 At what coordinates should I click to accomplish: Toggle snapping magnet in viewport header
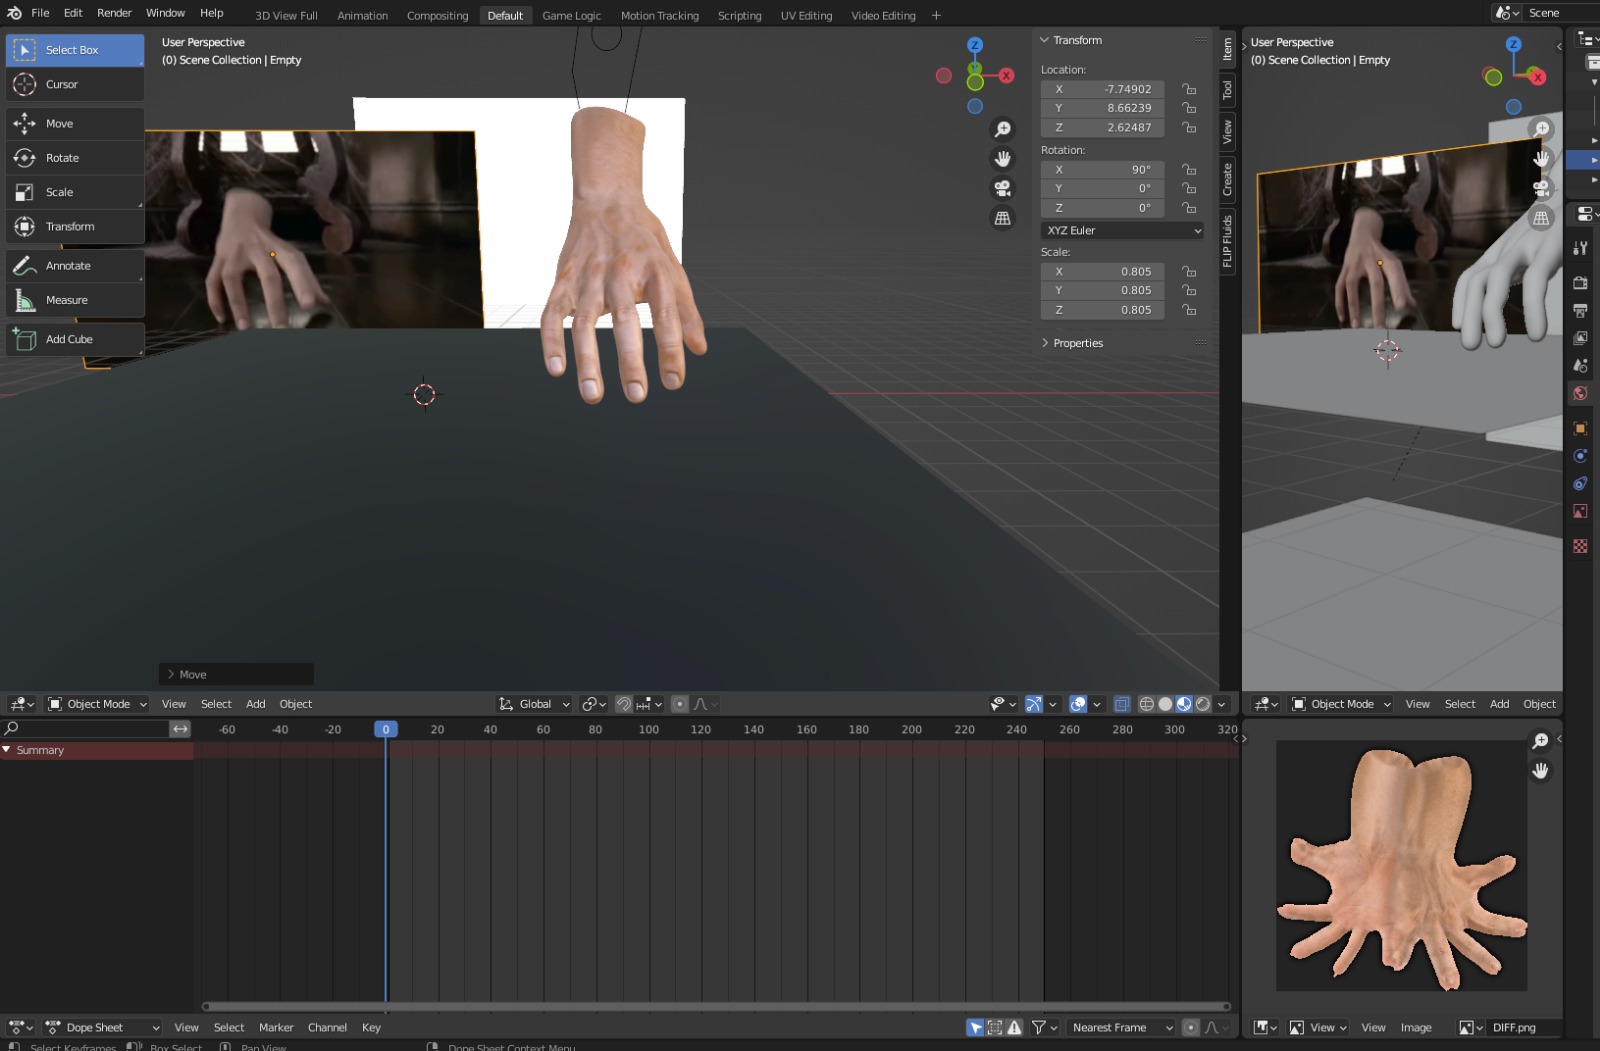click(623, 704)
